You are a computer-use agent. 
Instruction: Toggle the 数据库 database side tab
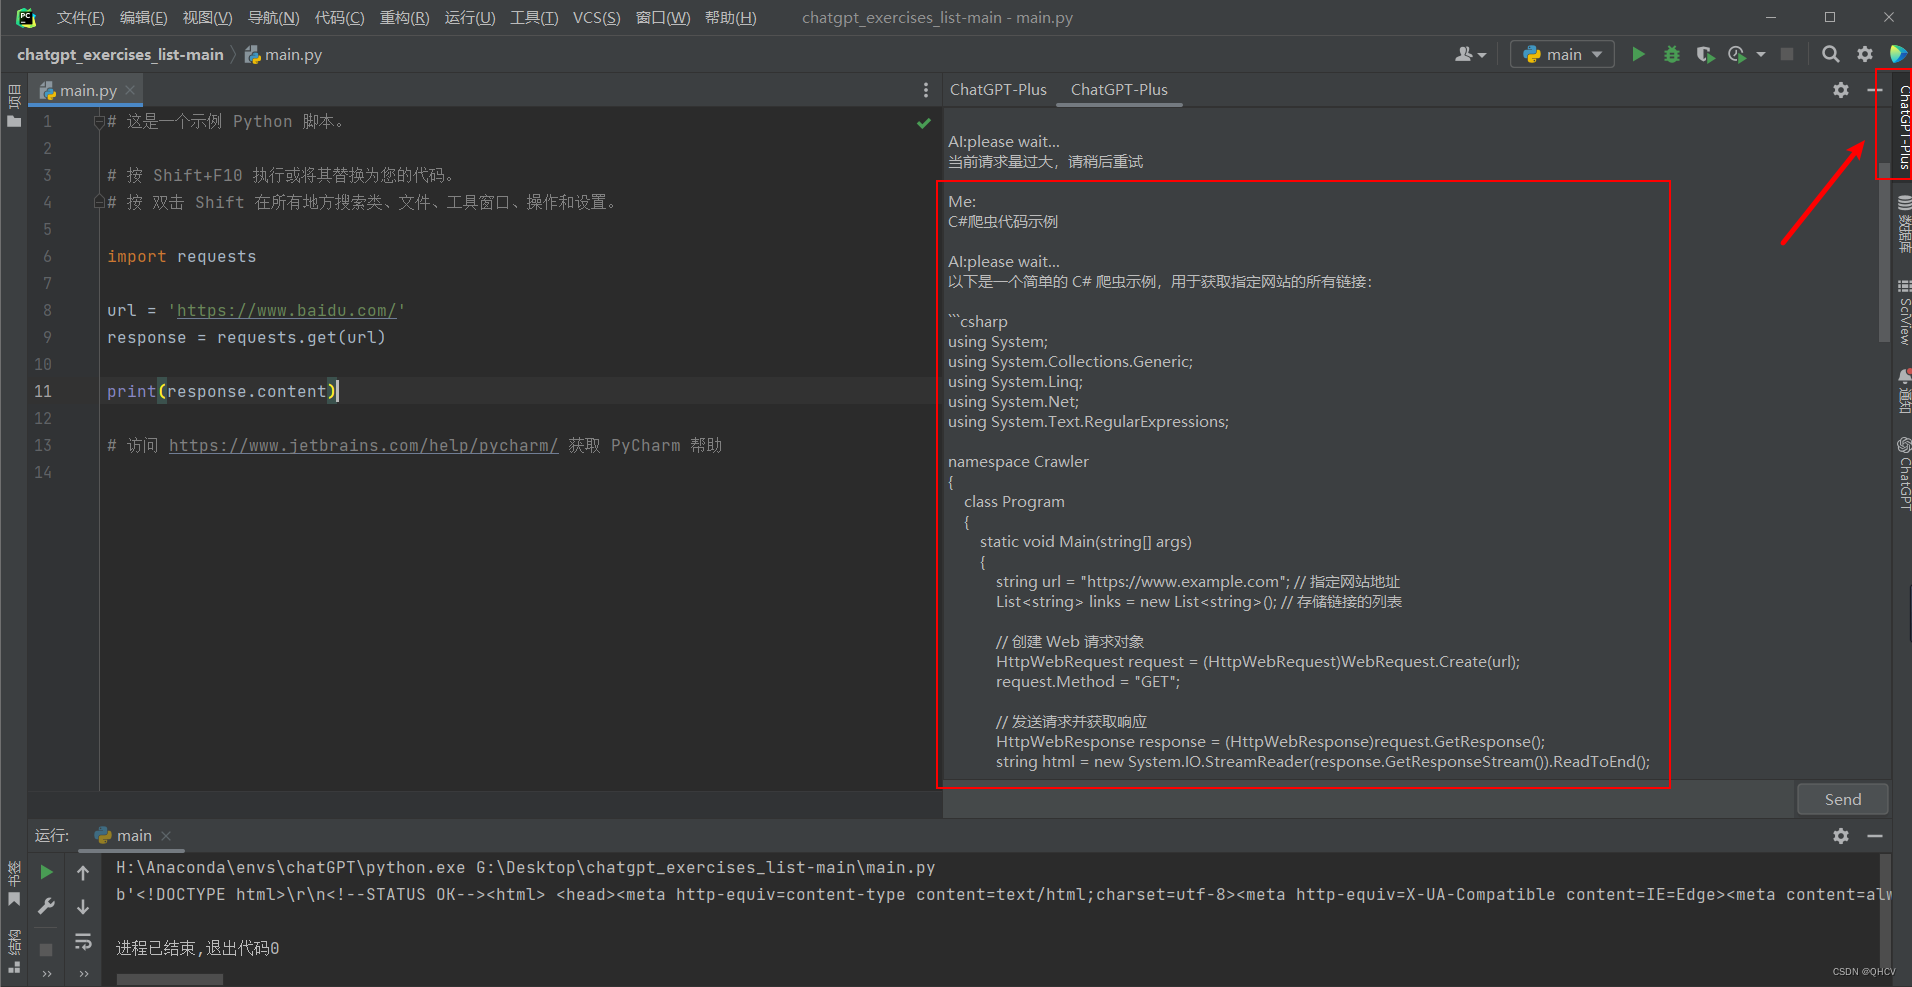click(1903, 222)
